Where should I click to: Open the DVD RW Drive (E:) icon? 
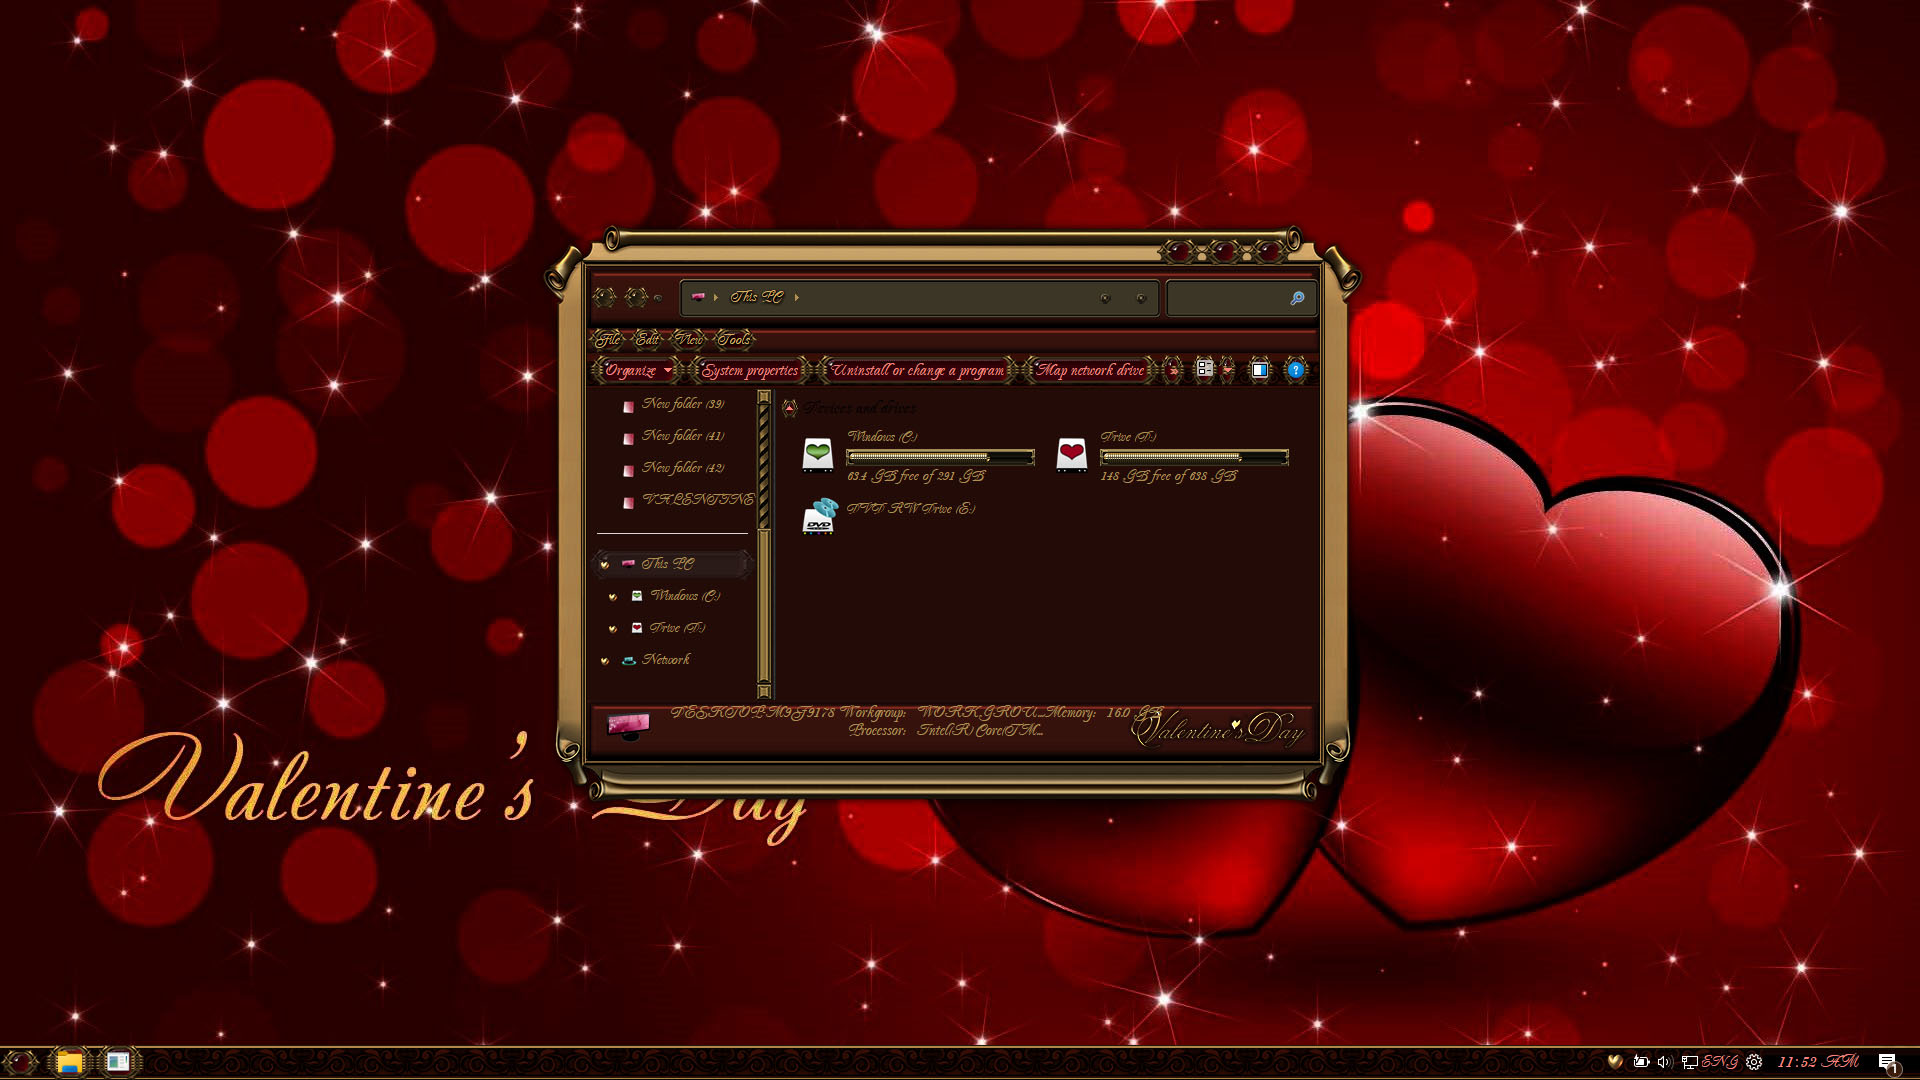(x=819, y=516)
